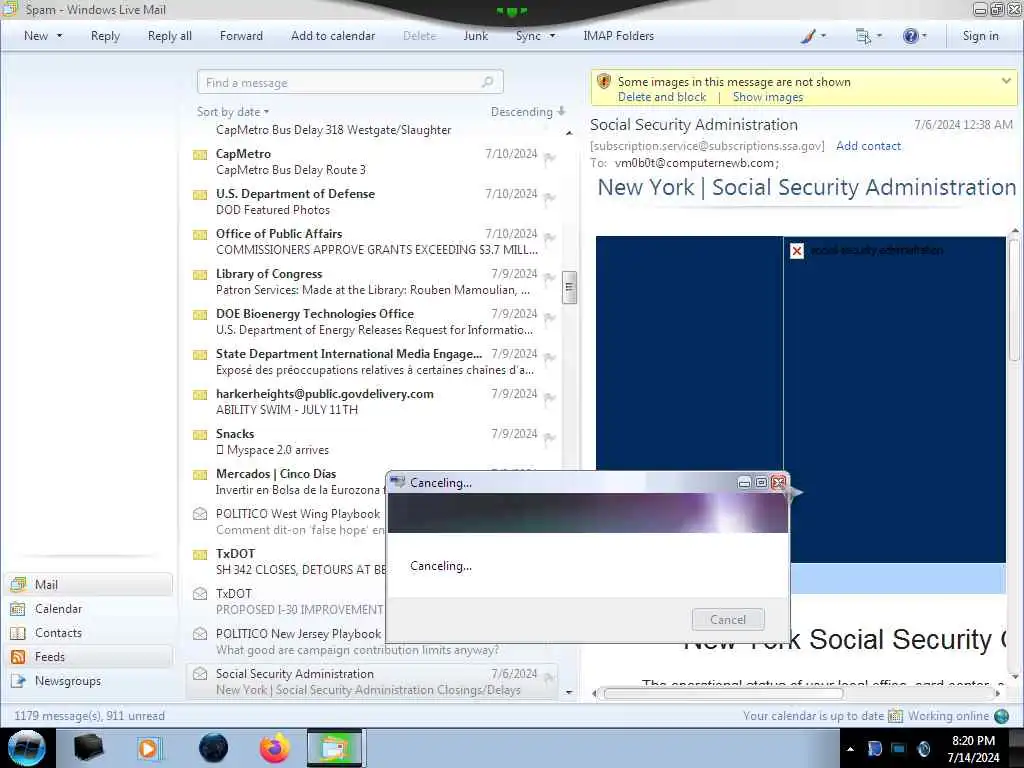This screenshot has width=1024, height=768.
Task: Click Add contact link
Action: point(868,146)
